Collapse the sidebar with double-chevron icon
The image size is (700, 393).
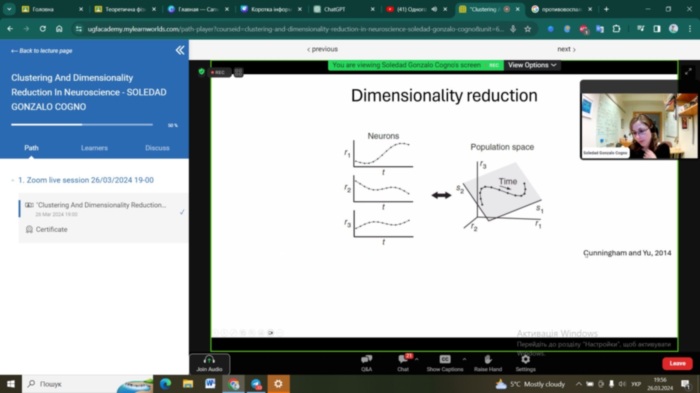tap(180, 50)
